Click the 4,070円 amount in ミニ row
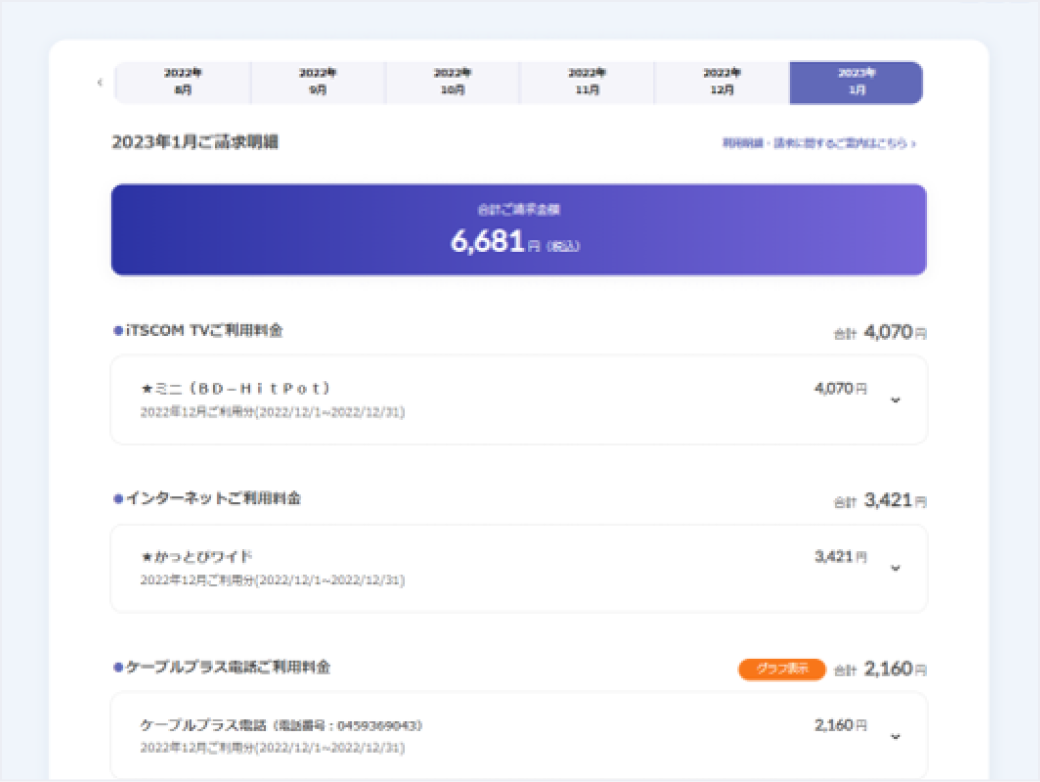 click(x=840, y=388)
